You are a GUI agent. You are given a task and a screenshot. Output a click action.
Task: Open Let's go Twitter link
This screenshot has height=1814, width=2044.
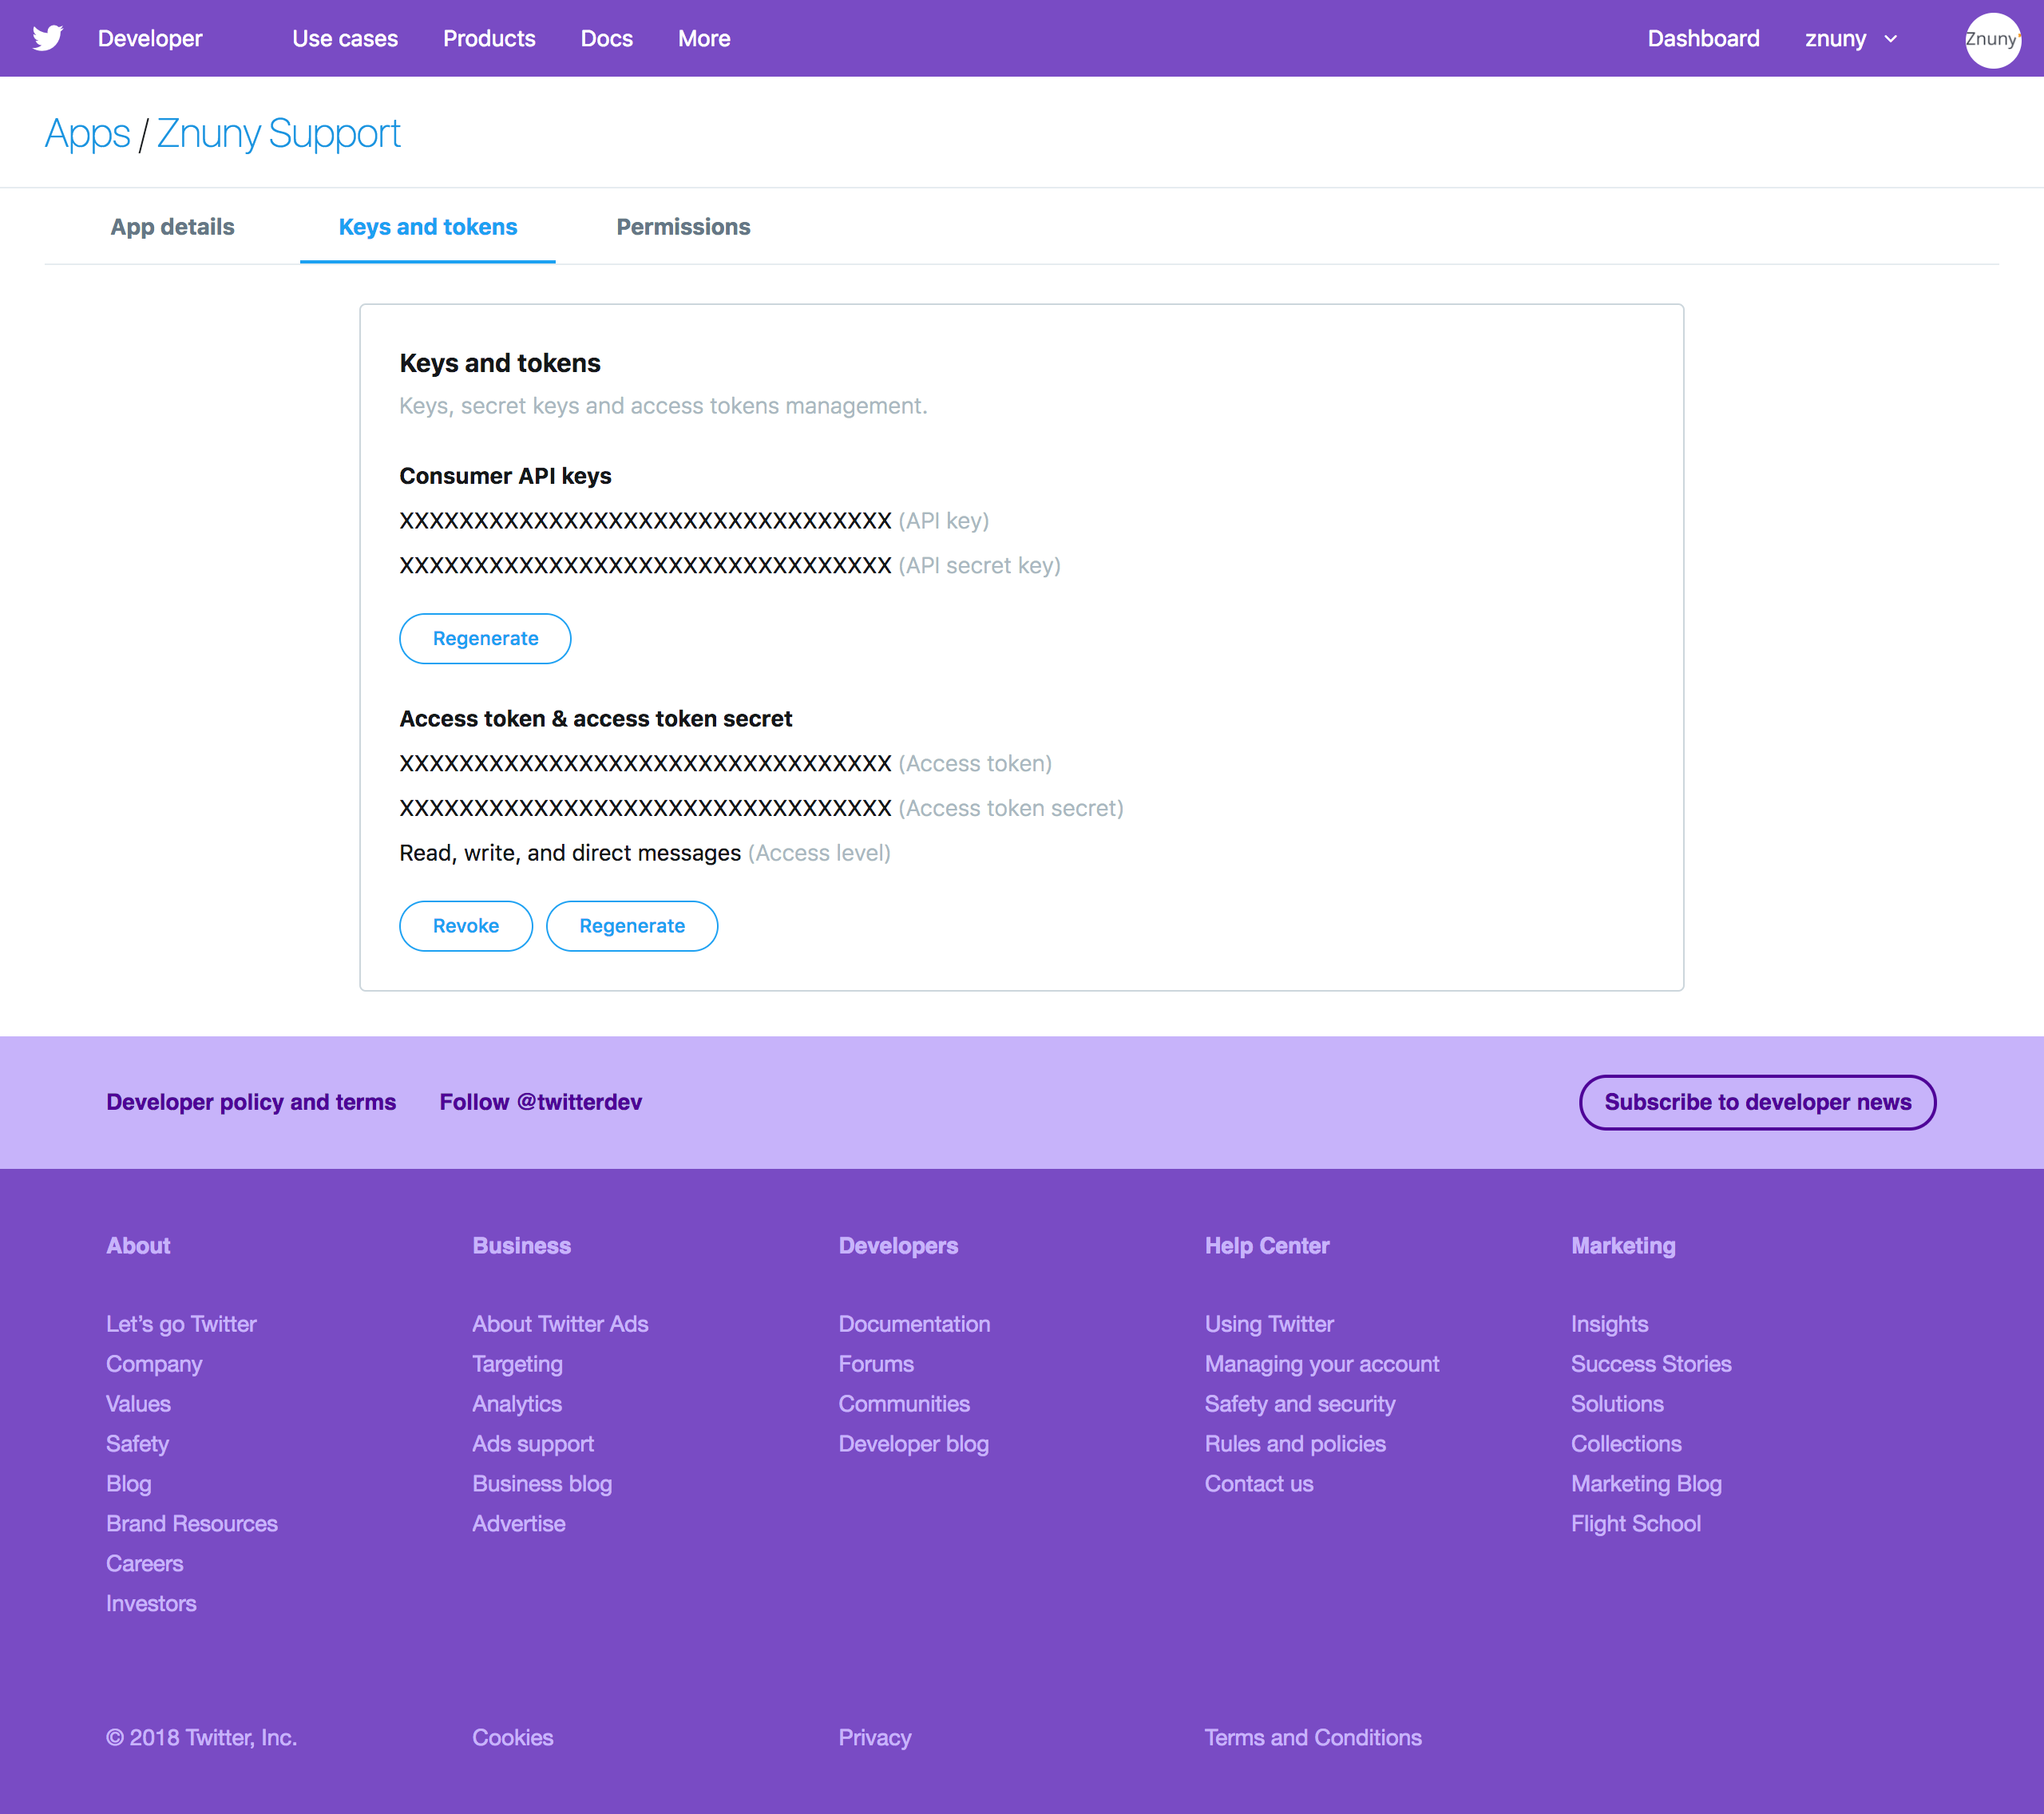[181, 1324]
